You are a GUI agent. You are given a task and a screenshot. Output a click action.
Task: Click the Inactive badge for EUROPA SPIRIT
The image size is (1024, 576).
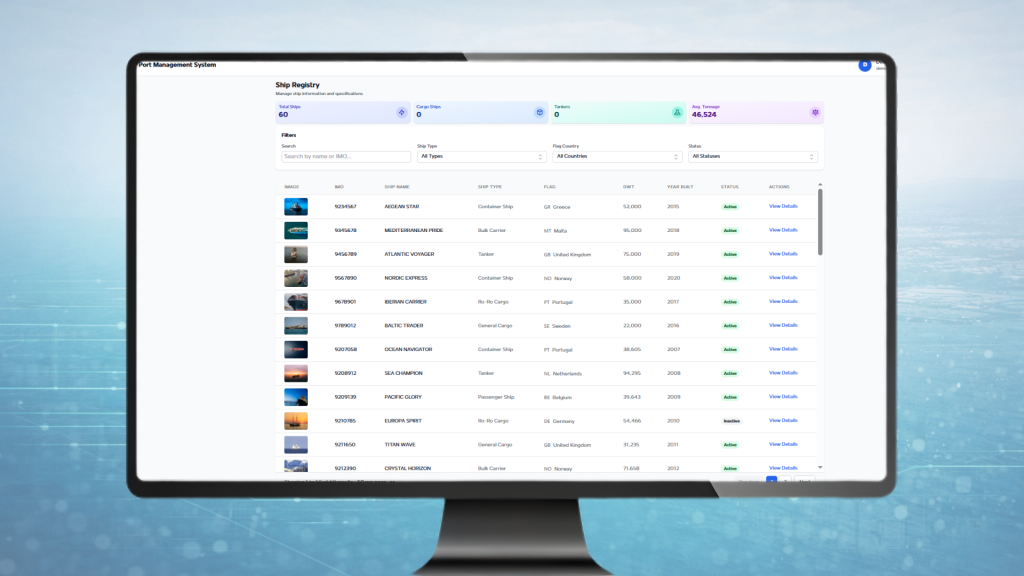coord(731,421)
